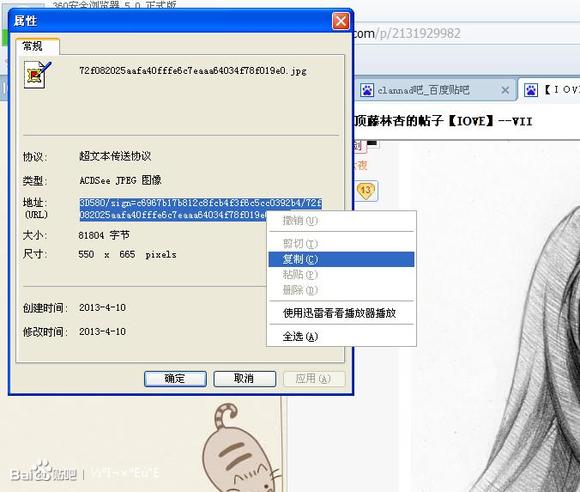The height and width of the screenshot is (492, 580).
Task: Click the ACDSee JPEG 图像 type value
Action: pos(120,181)
